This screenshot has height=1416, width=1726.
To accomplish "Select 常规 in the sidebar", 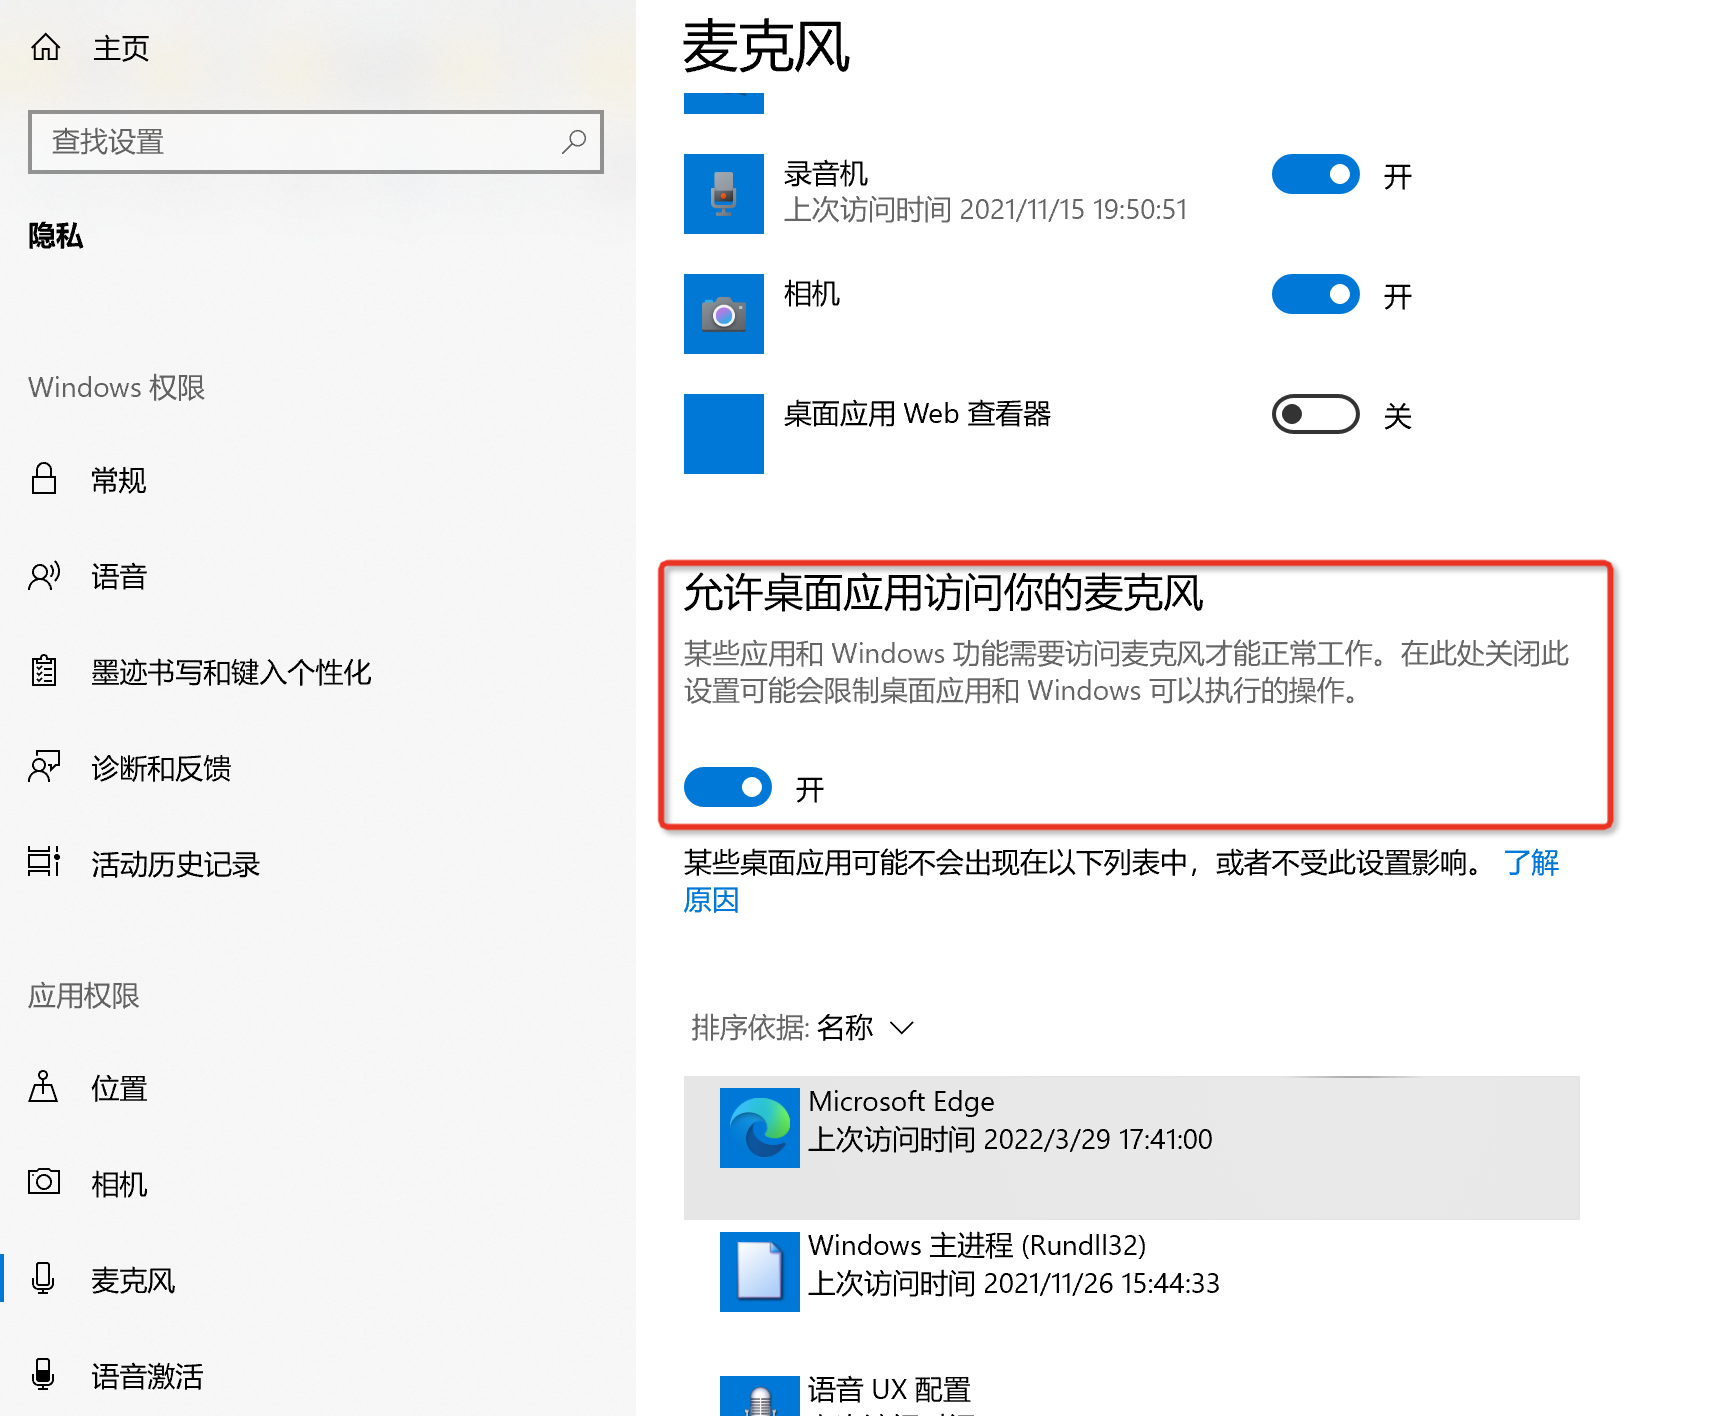I will (x=118, y=480).
